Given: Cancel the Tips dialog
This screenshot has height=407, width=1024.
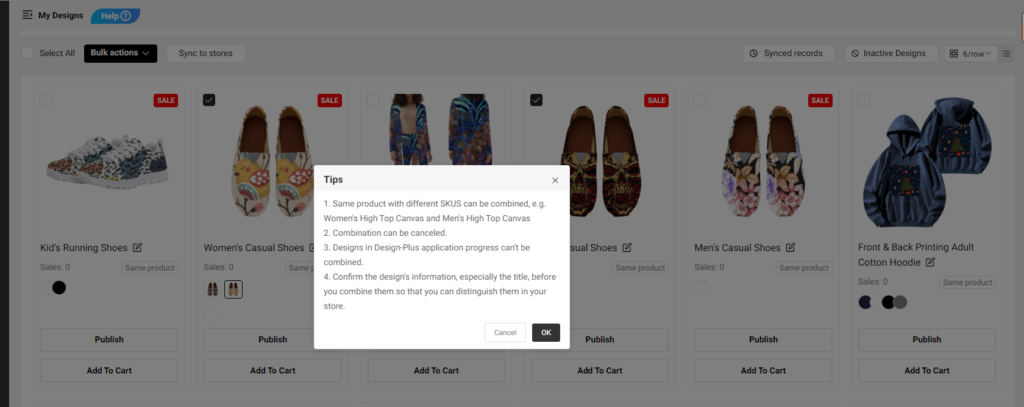Looking at the screenshot, I should (505, 333).
